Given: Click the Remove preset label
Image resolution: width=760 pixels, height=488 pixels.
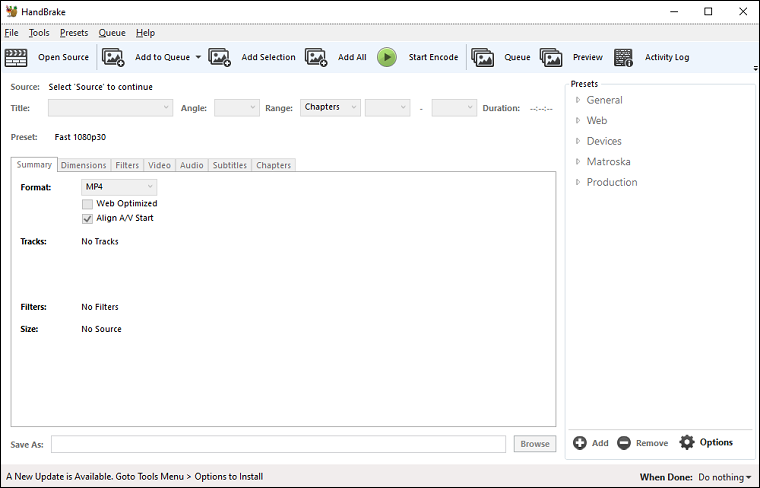Looking at the screenshot, I should [x=652, y=443].
